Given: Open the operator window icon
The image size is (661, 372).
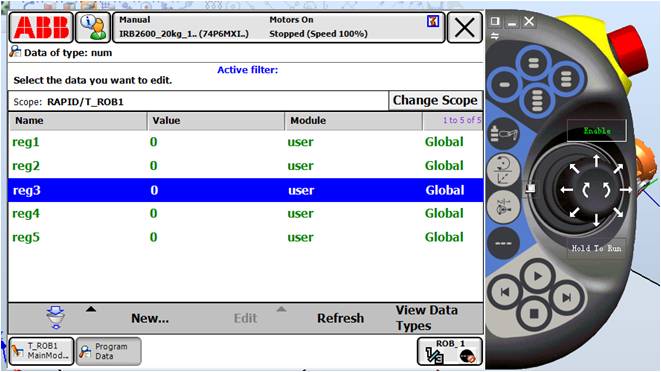Looking at the screenshot, I should pyautogui.click(x=93, y=27).
